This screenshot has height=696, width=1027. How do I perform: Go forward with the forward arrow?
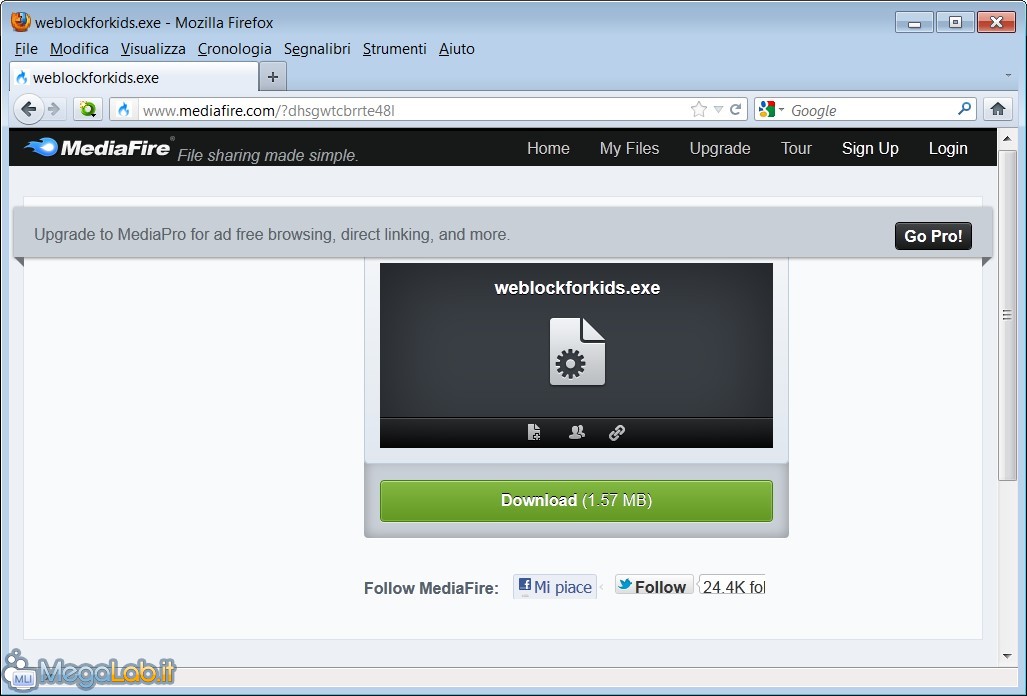coord(54,109)
